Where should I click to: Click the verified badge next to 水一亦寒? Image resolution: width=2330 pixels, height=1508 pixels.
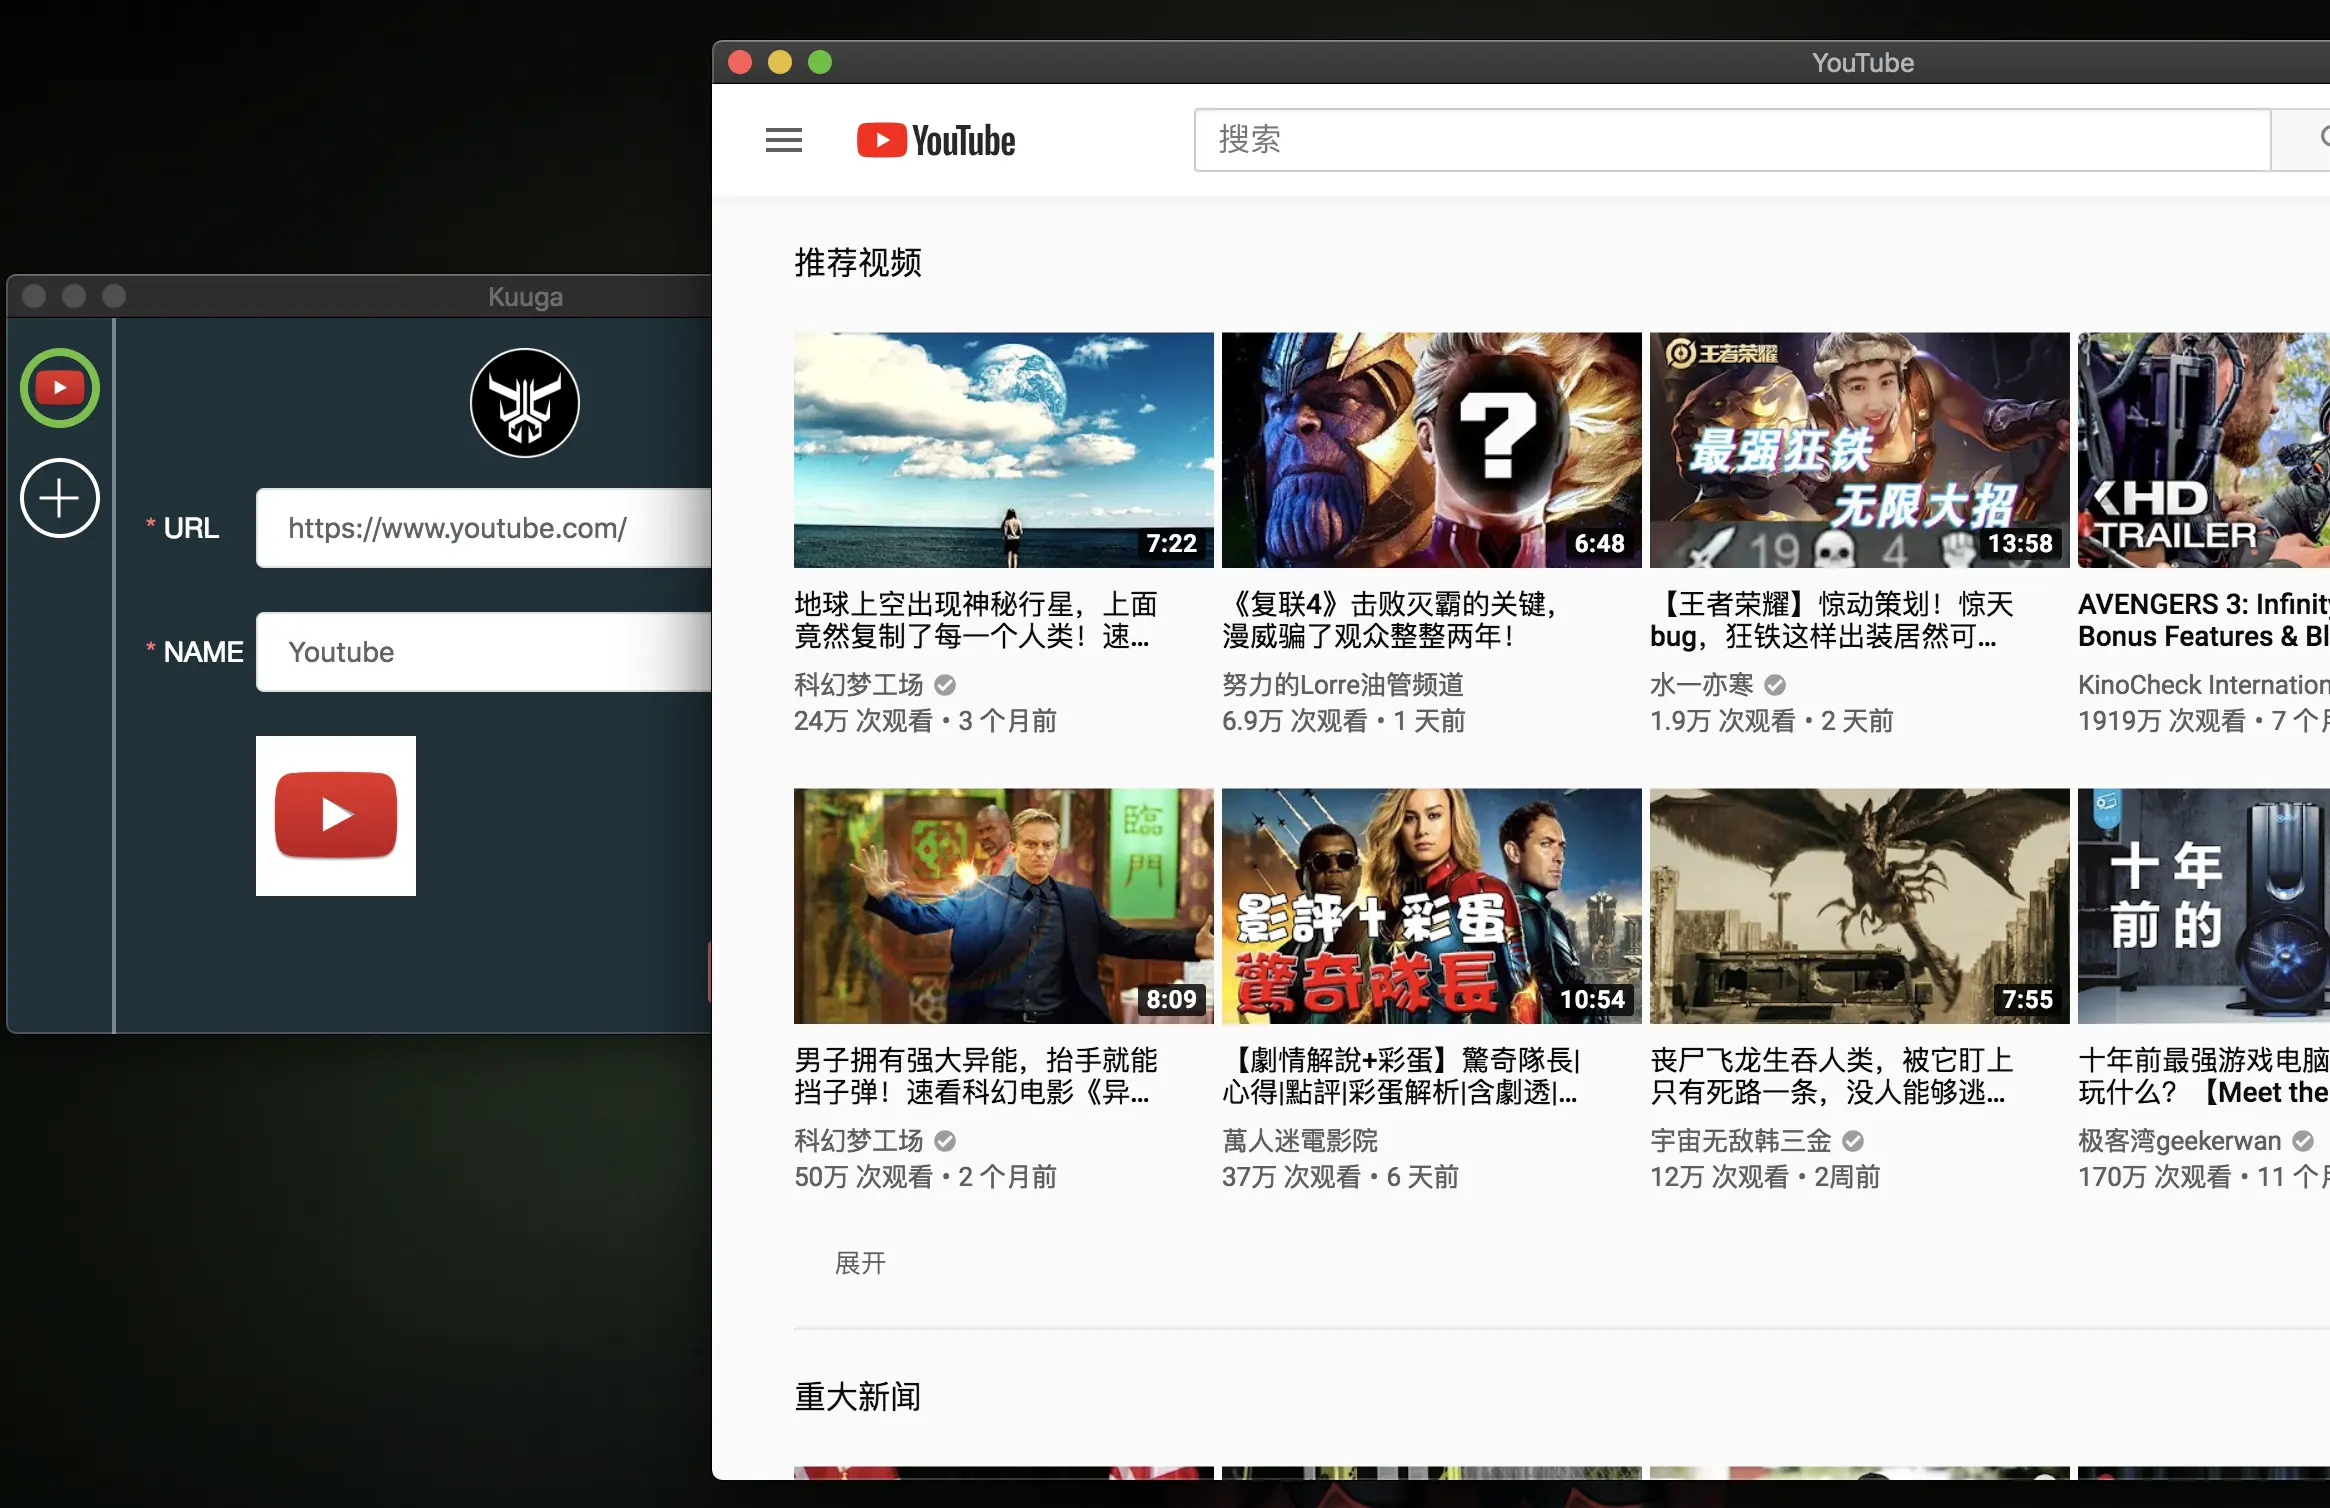click(1775, 685)
